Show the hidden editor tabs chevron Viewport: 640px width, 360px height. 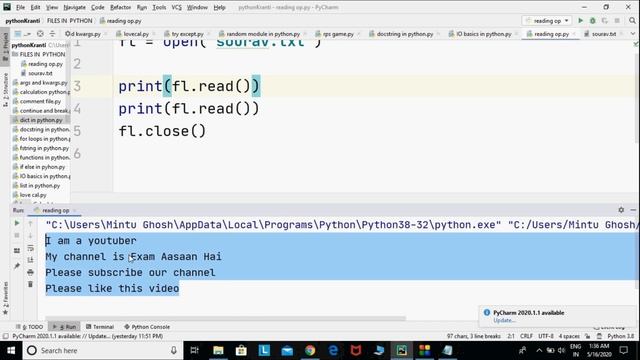[x=633, y=34]
